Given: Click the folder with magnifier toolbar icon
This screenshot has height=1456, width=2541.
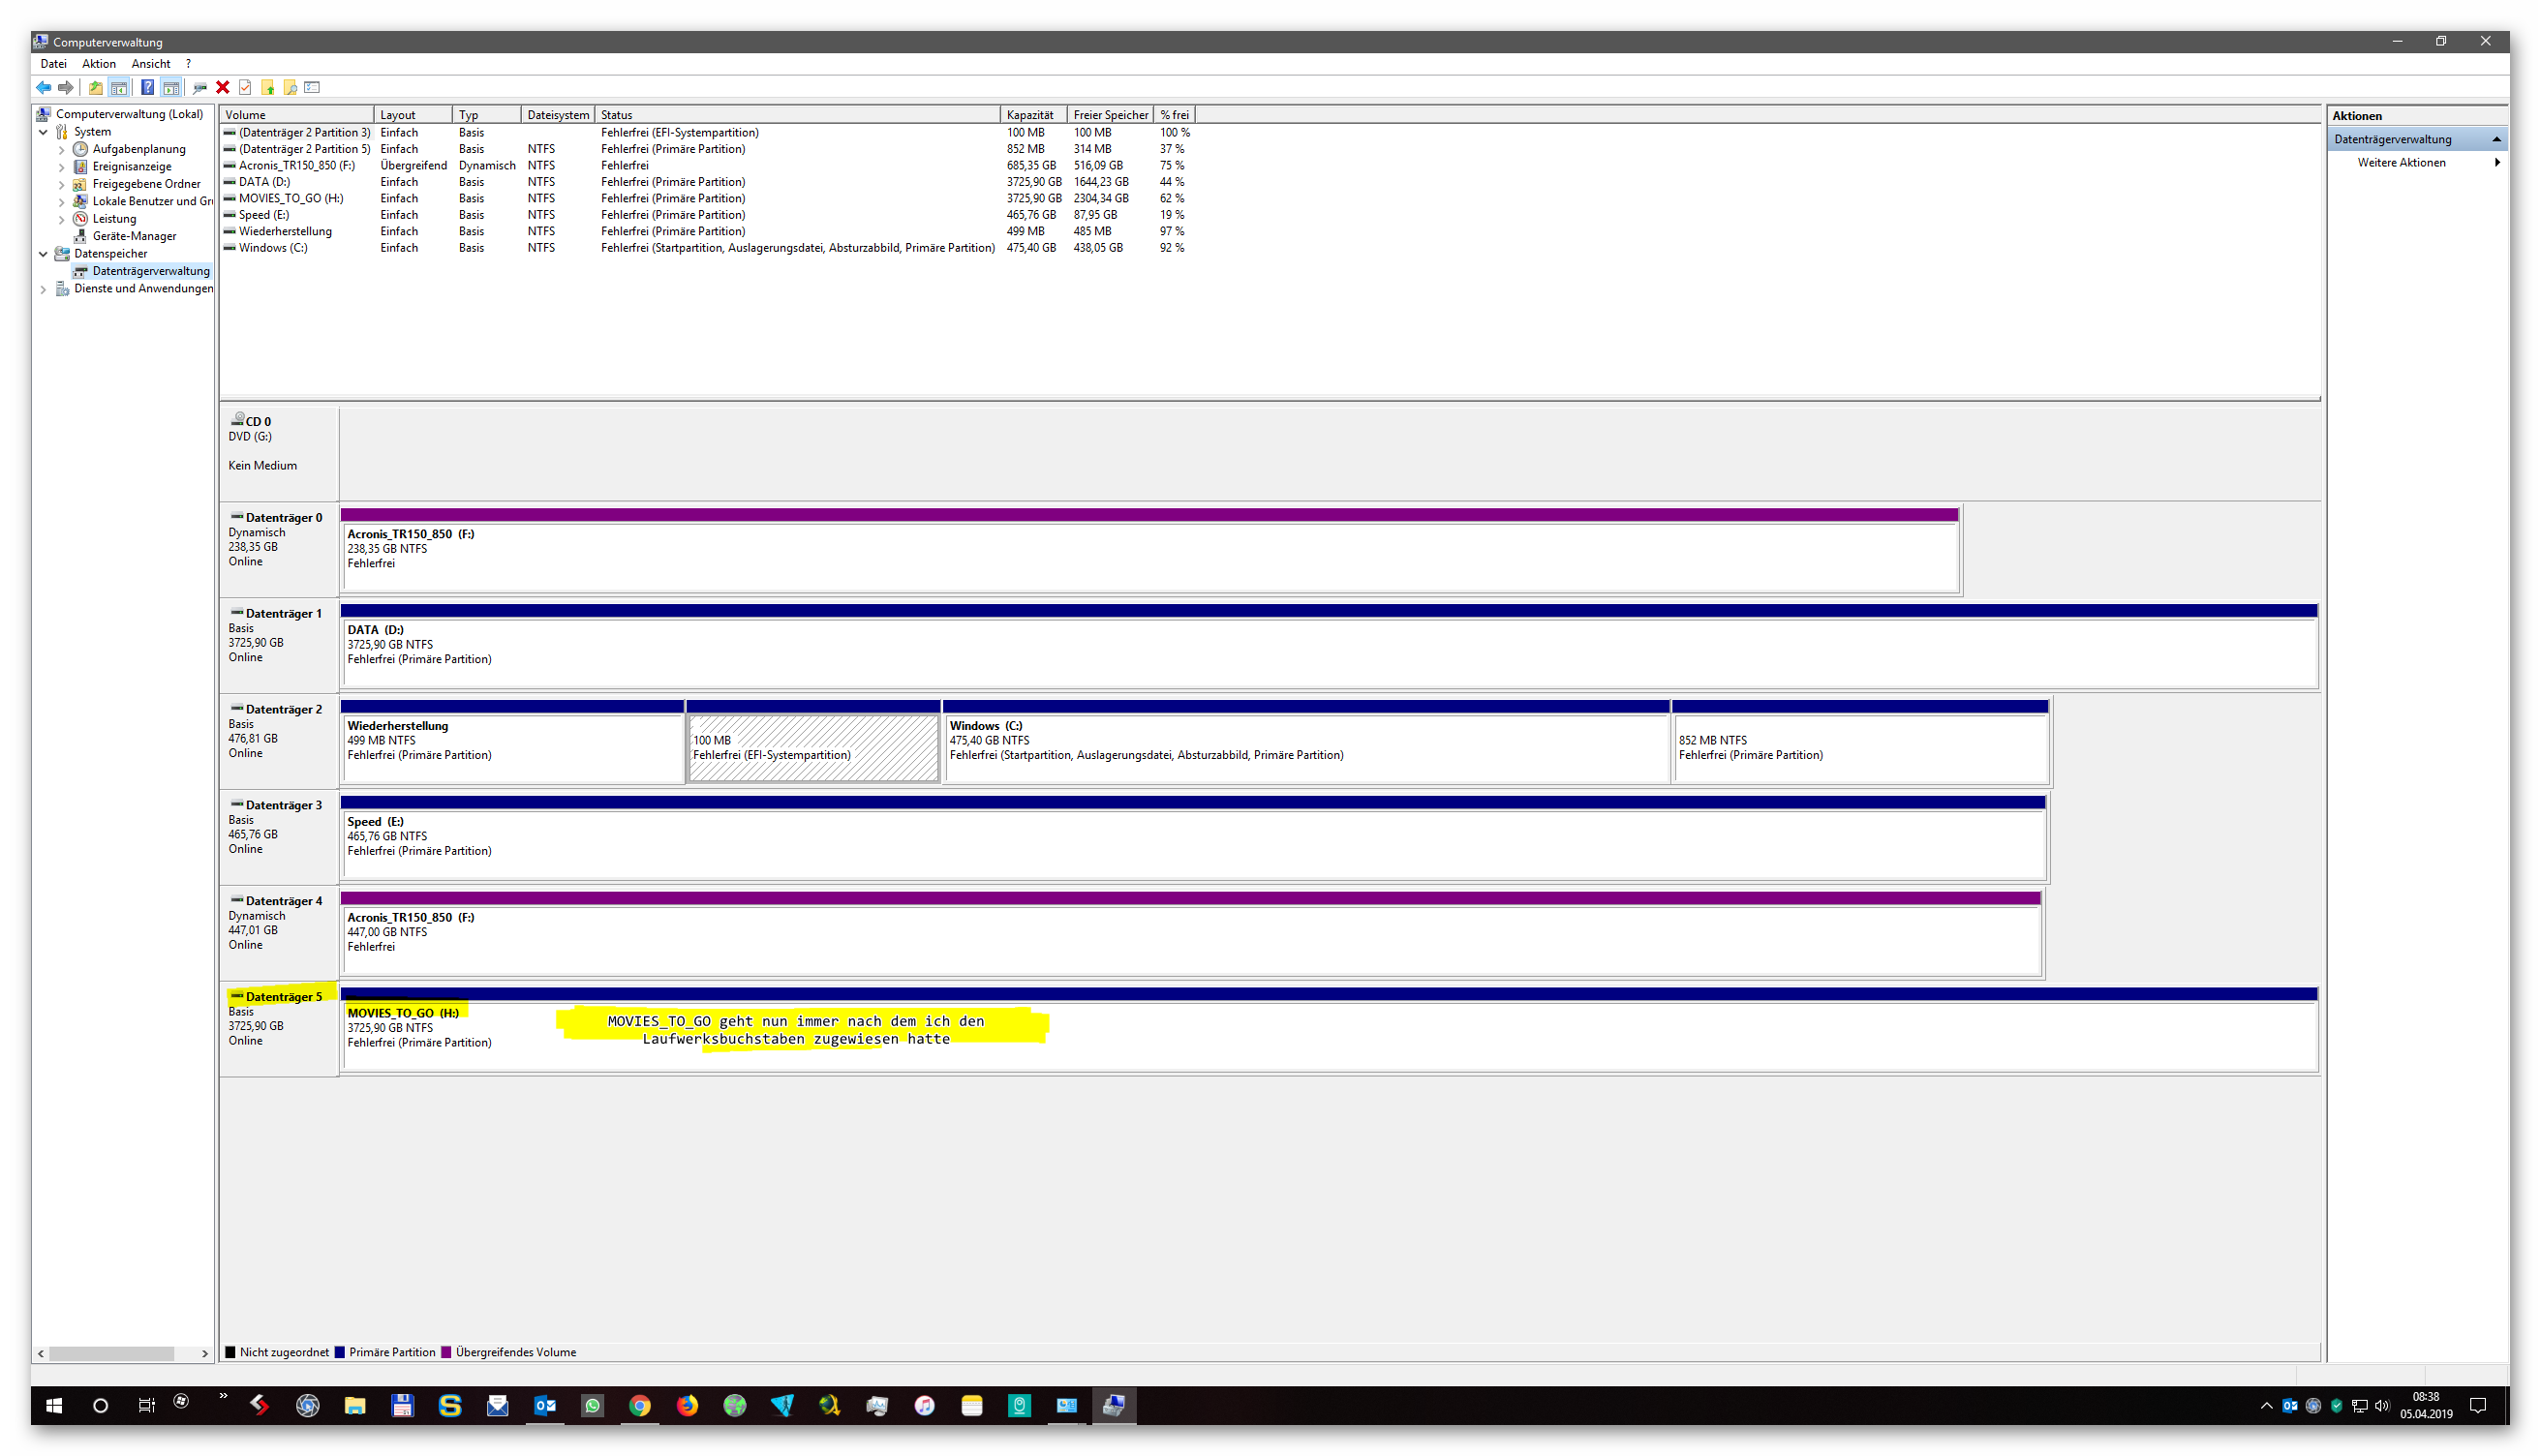Looking at the screenshot, I should [290, 88].
